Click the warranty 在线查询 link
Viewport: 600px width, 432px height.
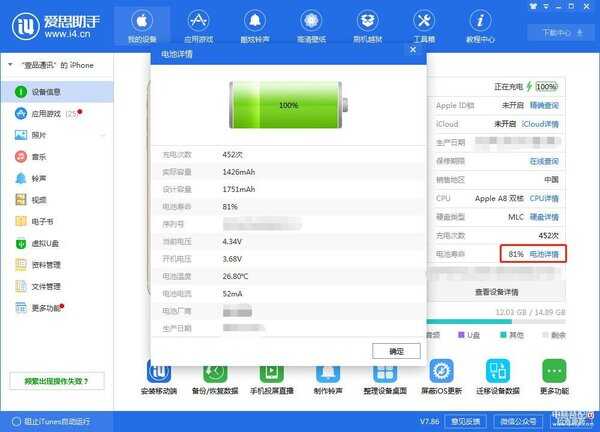[x=544, y=161]
